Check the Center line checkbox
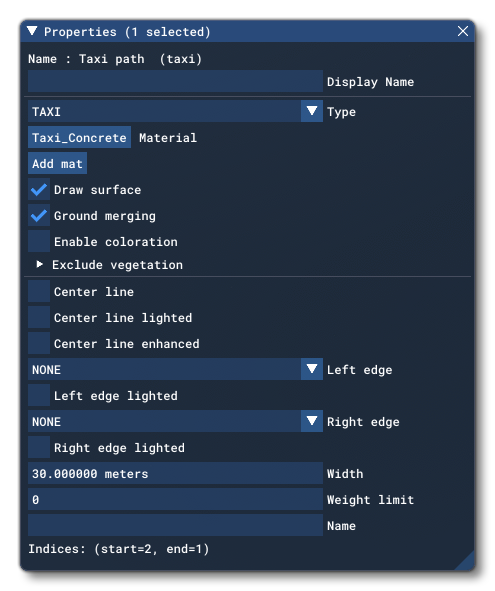Viewport: 495px width, 591px height. pyautogui.click(x=39, y=291)
